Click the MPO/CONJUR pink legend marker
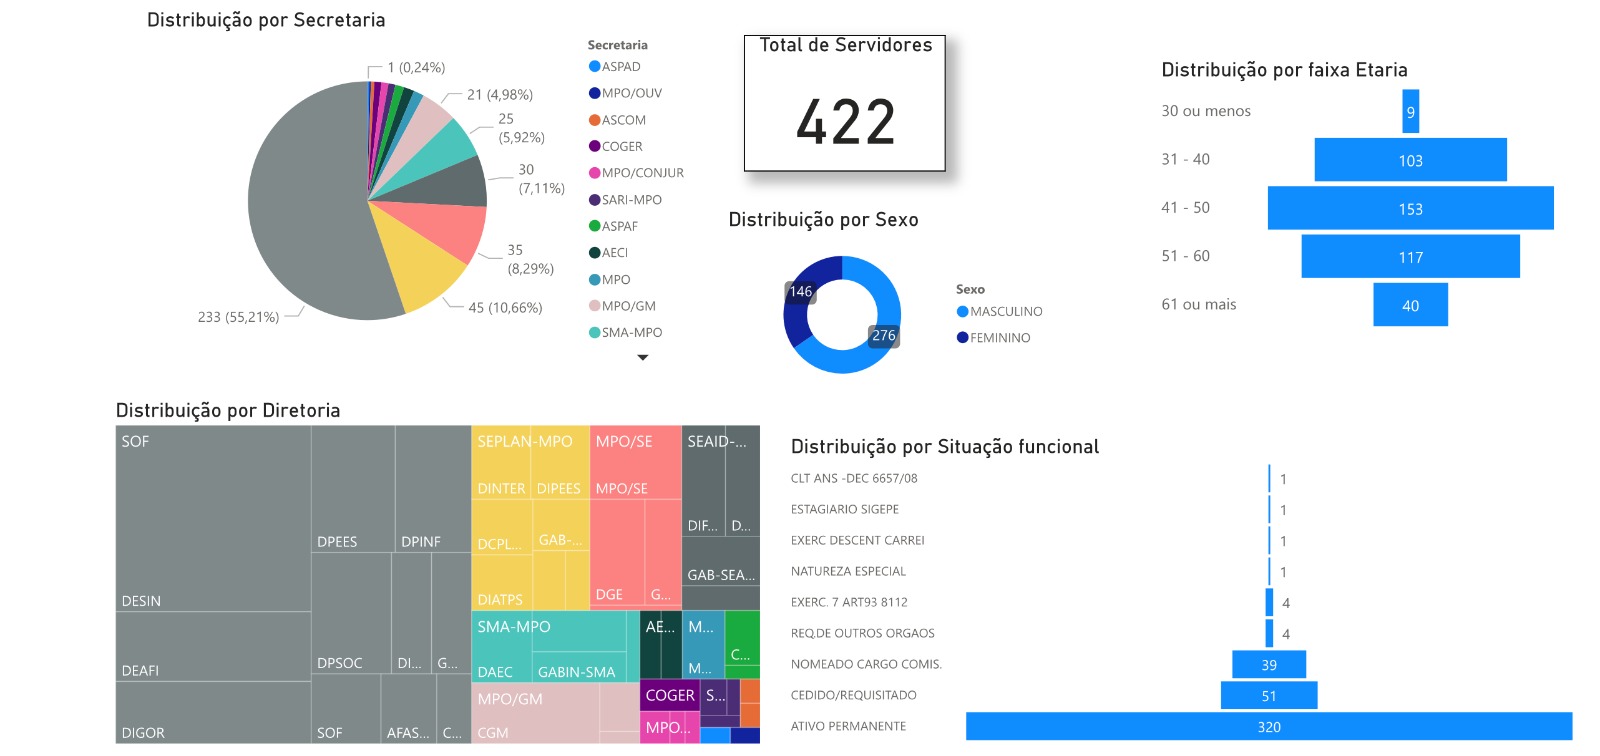1600x756 pixels. pyautogui.click(x=594, y=173)
